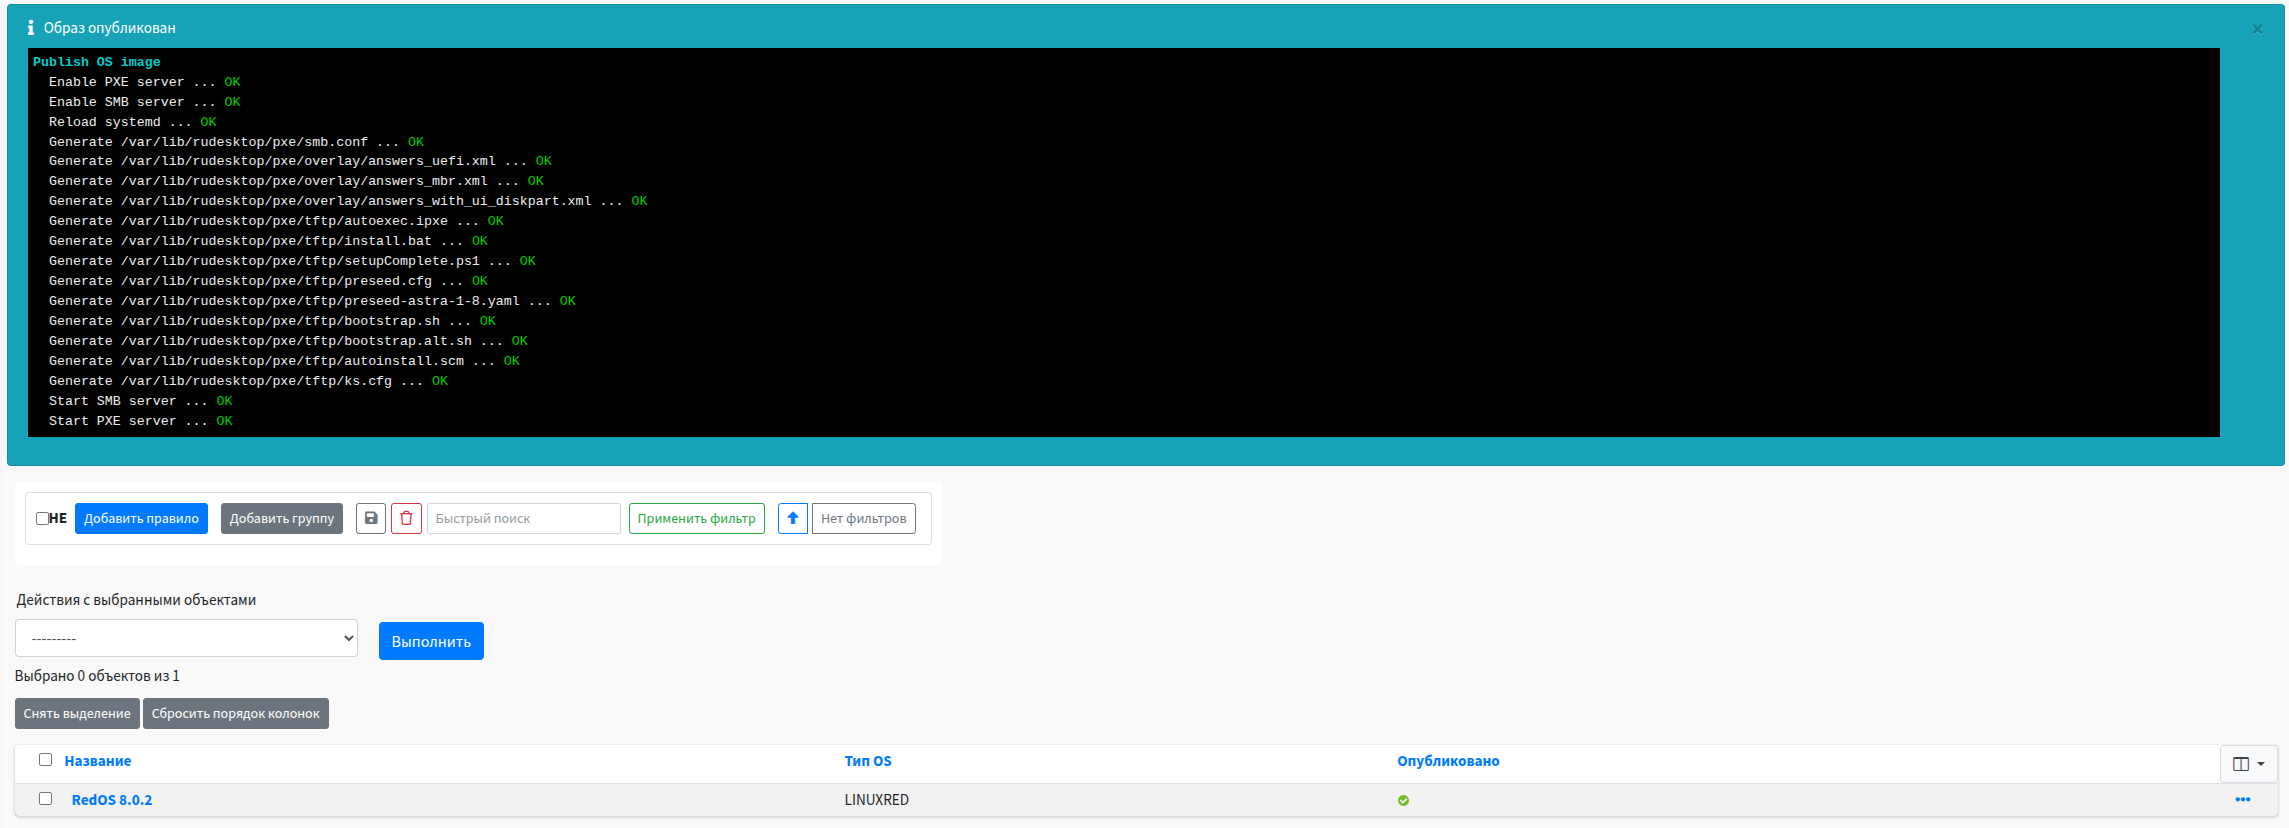The image size is (2289, 828).
Task: Expand the column visibility dropdown
Action: click(x=2248, y=764)
